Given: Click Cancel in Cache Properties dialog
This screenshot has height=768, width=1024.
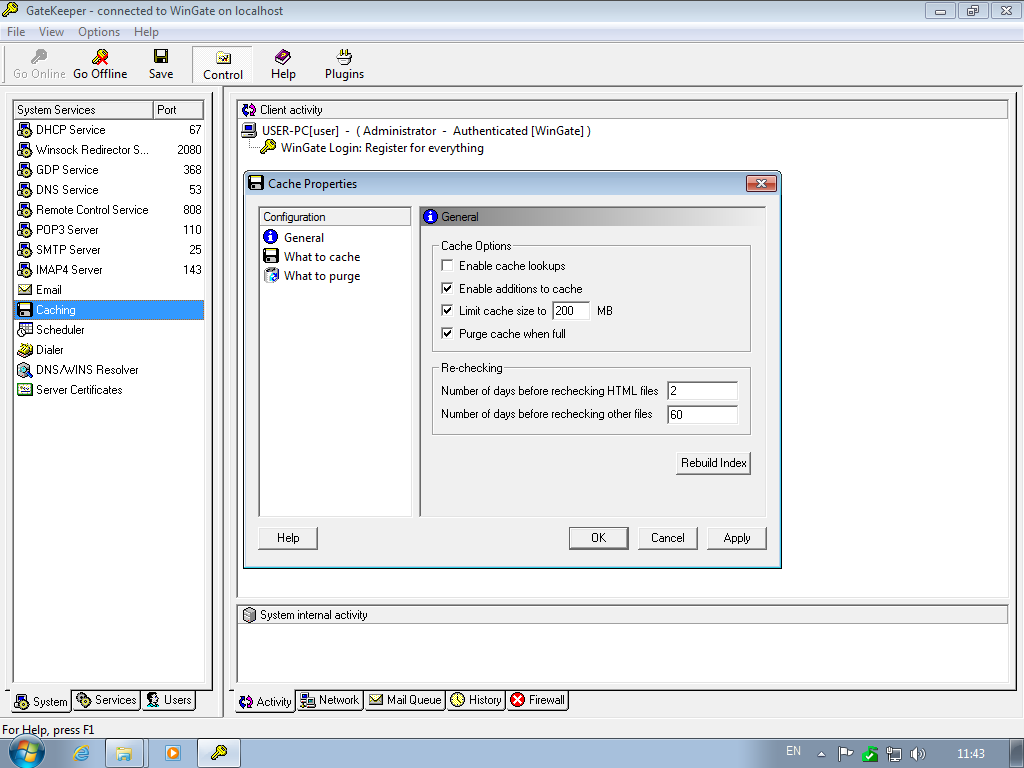Looking at the screenshot, I should click(x=667, y=538).
